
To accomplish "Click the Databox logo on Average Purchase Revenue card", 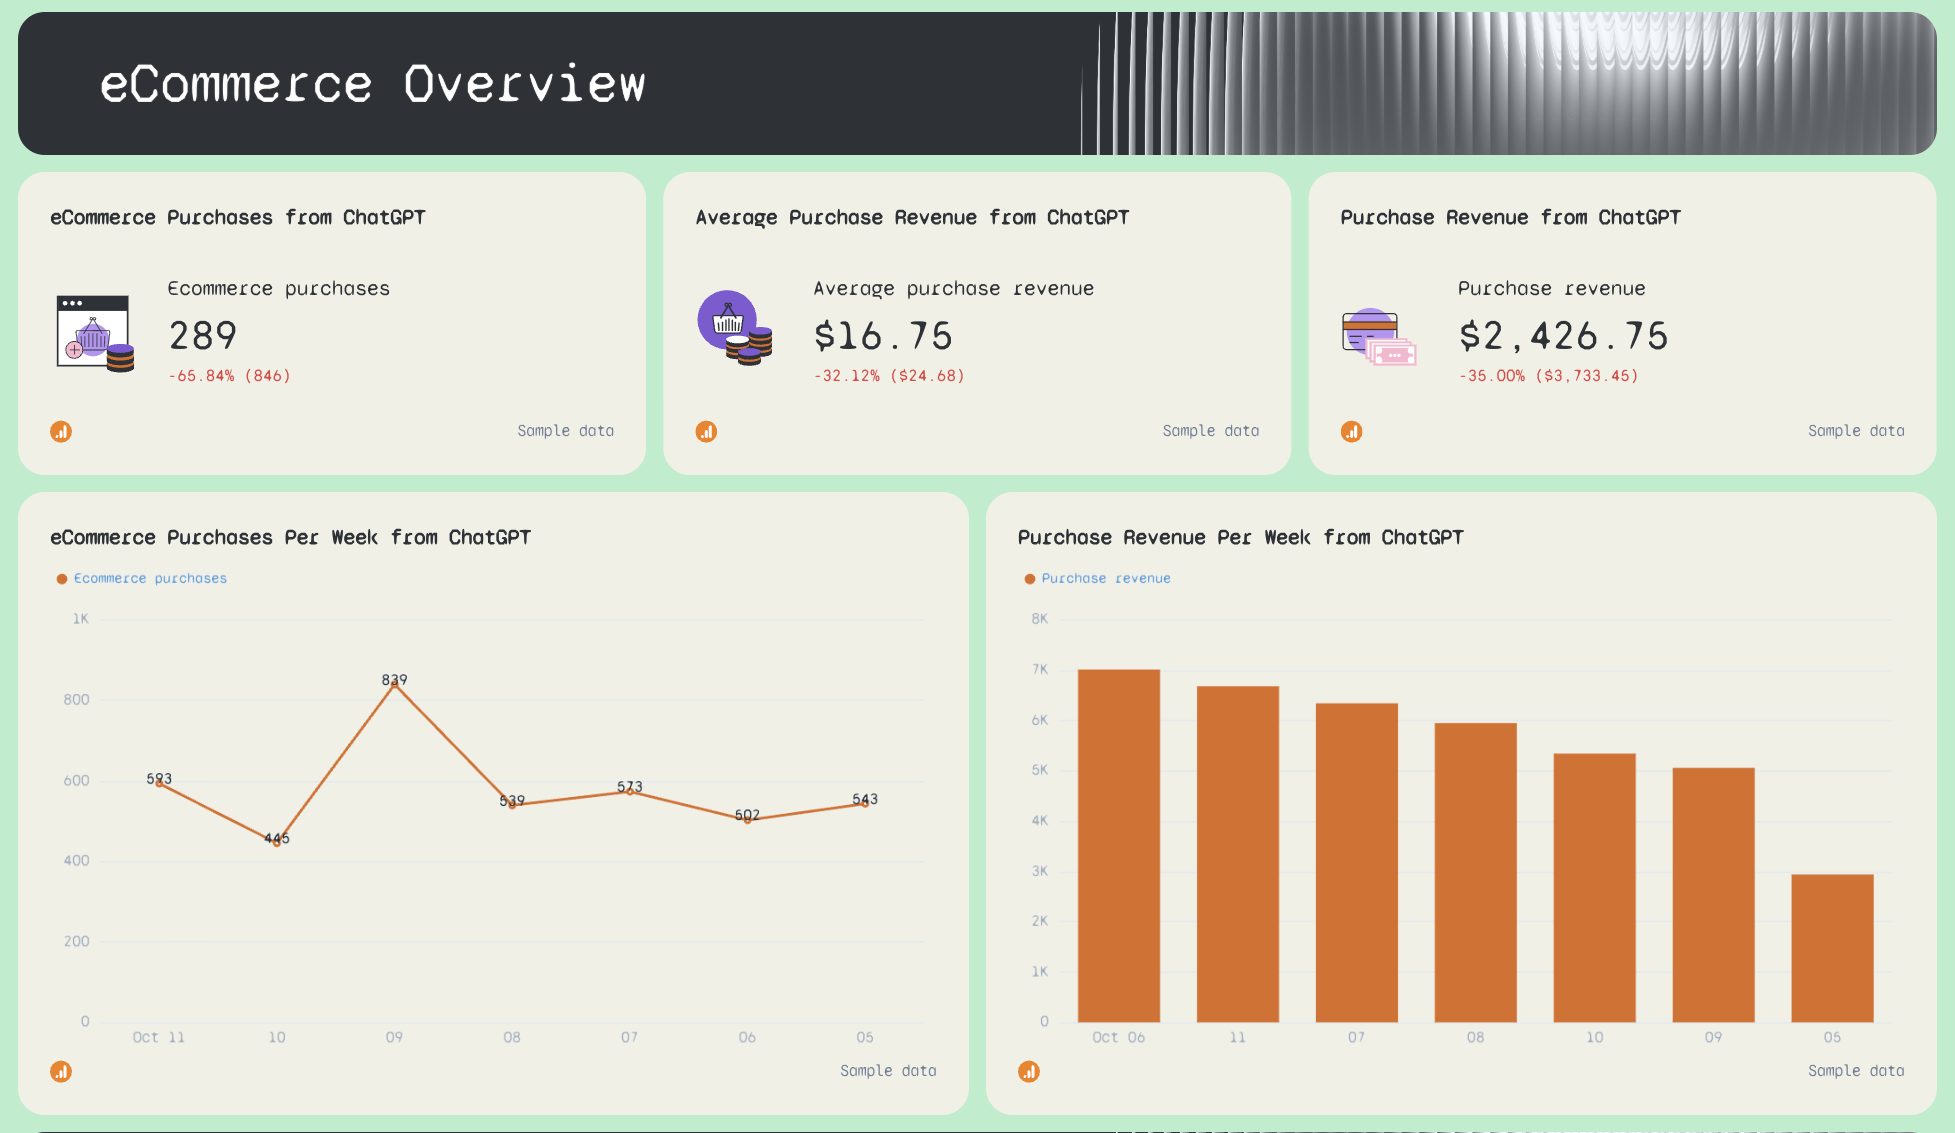I will coord(706,431).
